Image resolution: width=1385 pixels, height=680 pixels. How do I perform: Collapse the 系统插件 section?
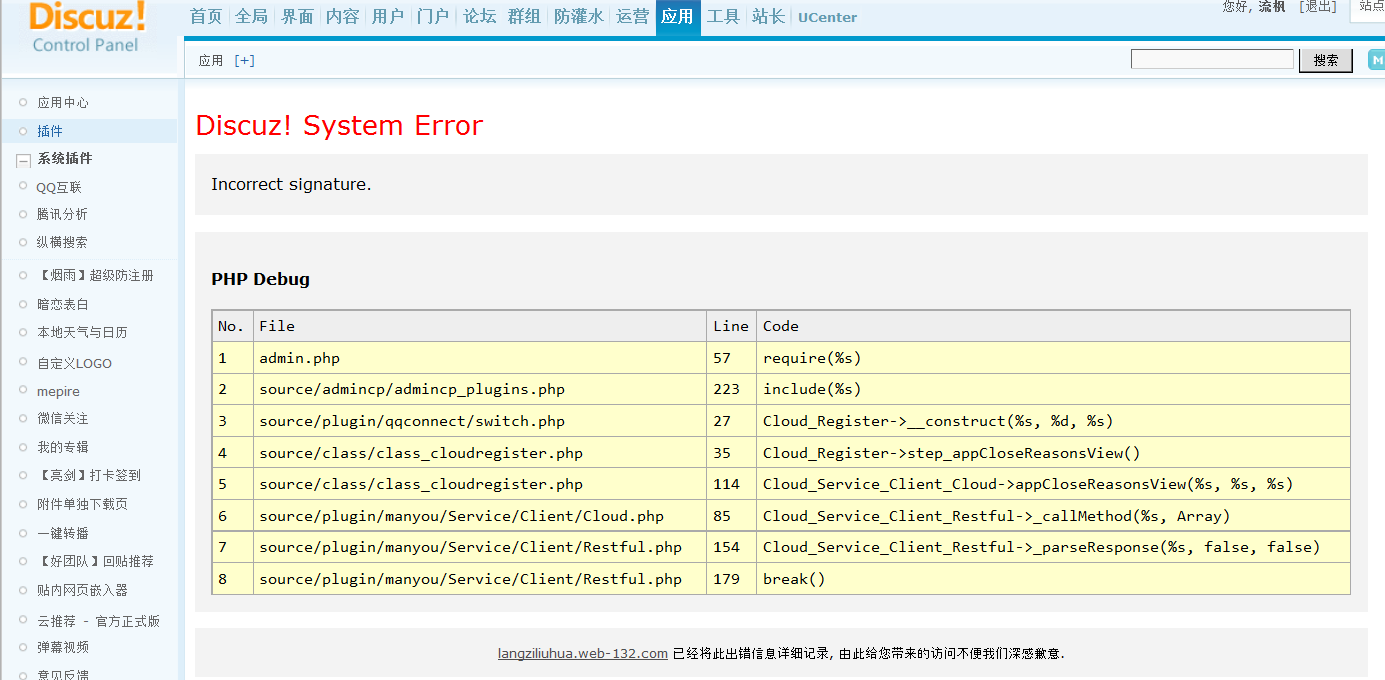coord(23,160)
